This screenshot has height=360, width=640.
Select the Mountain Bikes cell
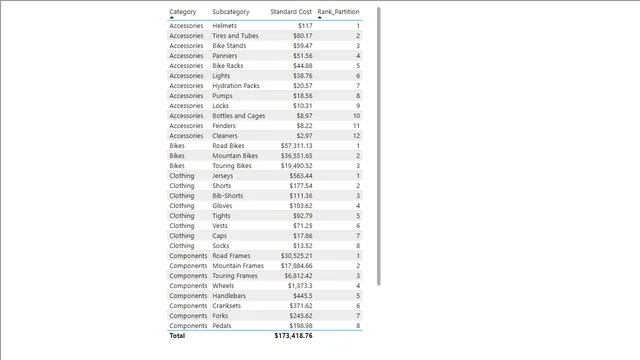coord(235,156)
